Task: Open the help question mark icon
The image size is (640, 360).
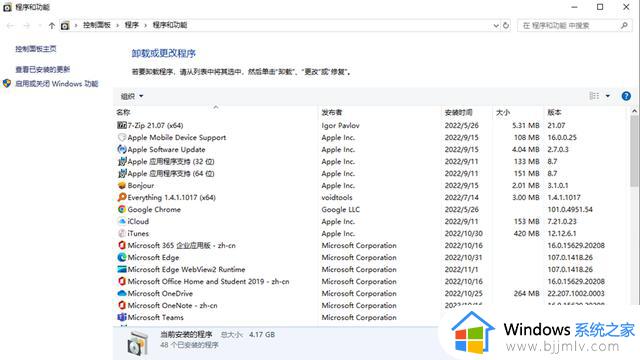Action: point(626,96)
